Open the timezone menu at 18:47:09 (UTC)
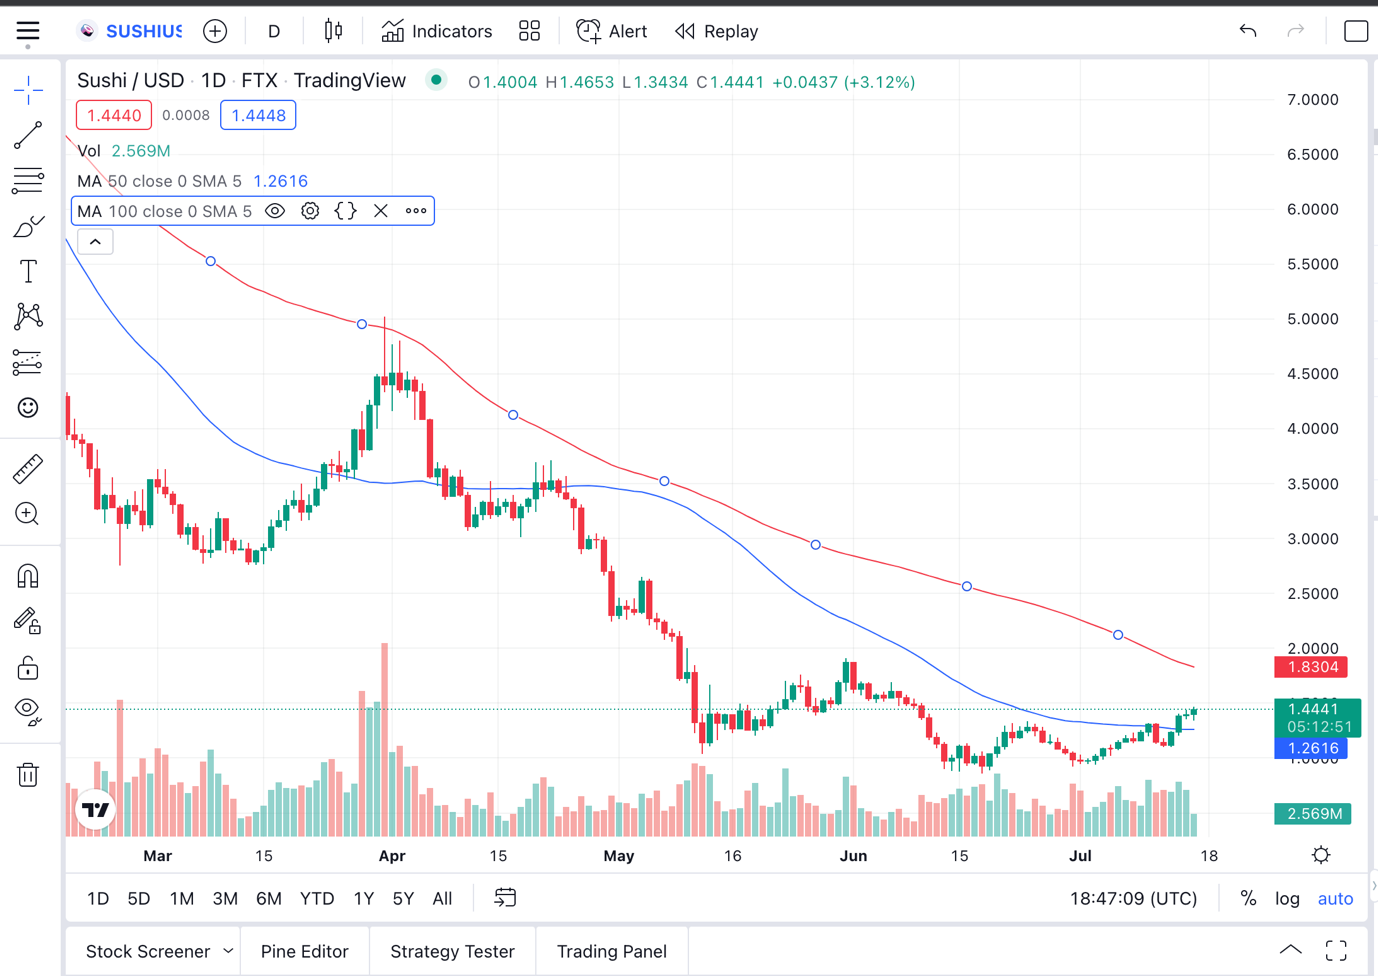1378x976 pixels. pos(1133,899)
